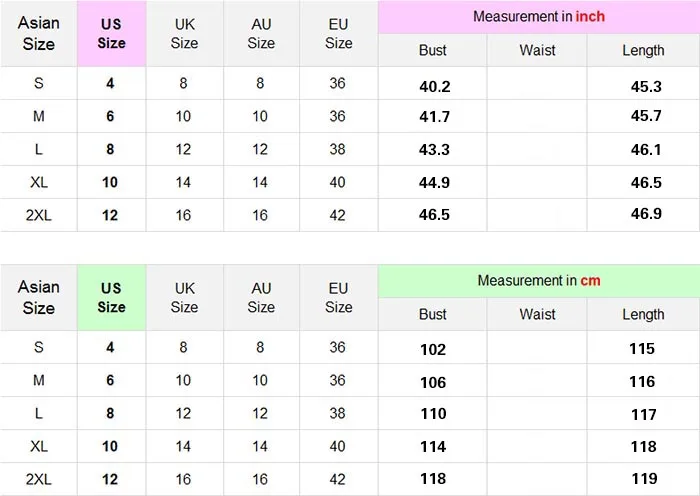The image size is (700, 496).
Task: Click the green US Size header cell
Action: pyautogui.click(x=112, y=297)
